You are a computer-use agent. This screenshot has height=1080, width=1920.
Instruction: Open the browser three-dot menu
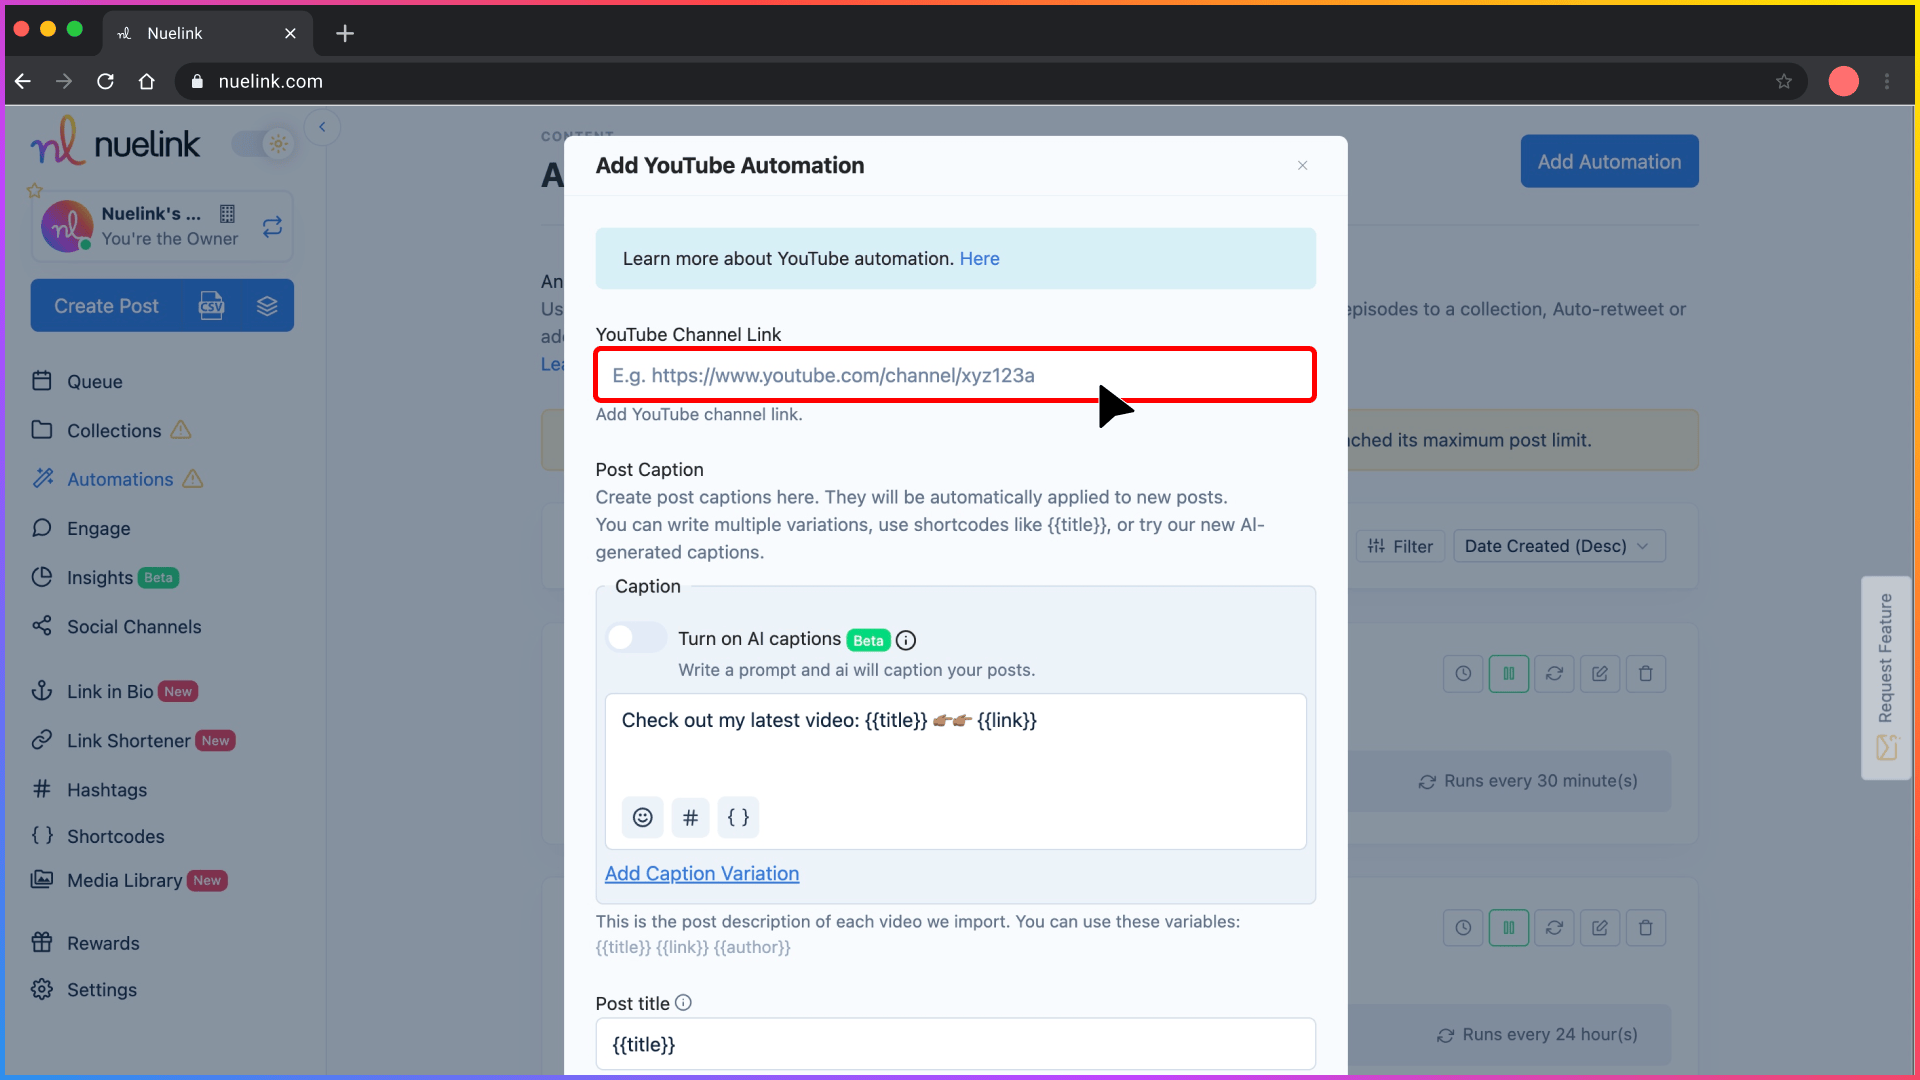click(x=1887, y=81)
